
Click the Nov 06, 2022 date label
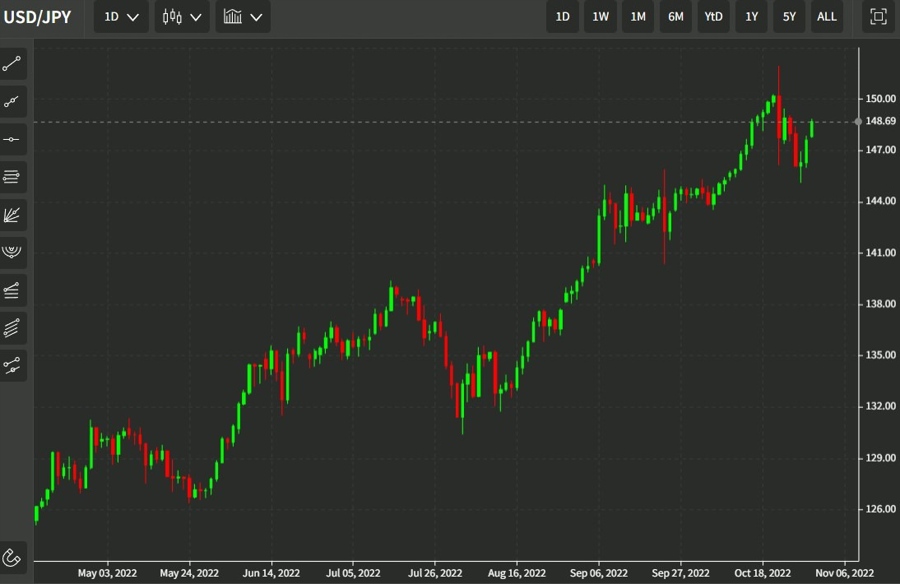(844, 573)
